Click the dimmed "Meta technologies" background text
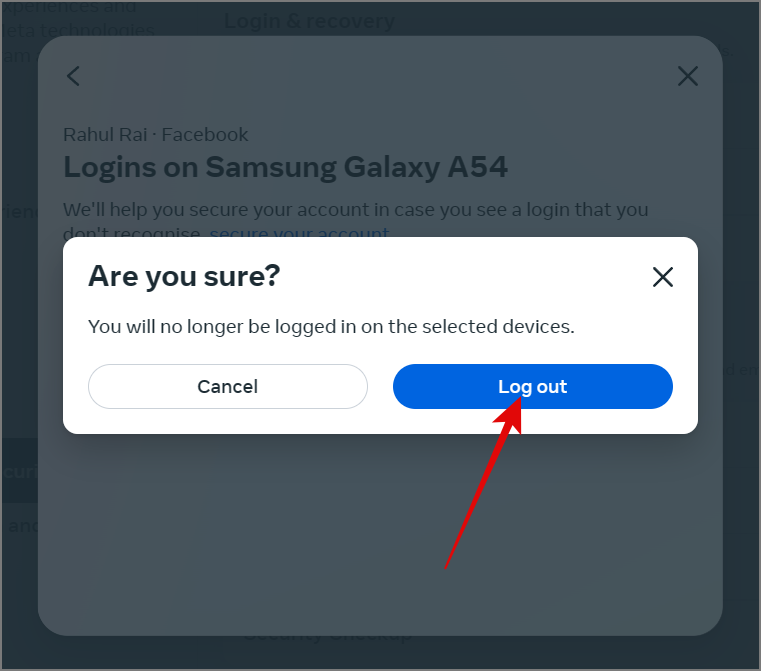This screenshot has height=671, width=761. tap(77, 31)
